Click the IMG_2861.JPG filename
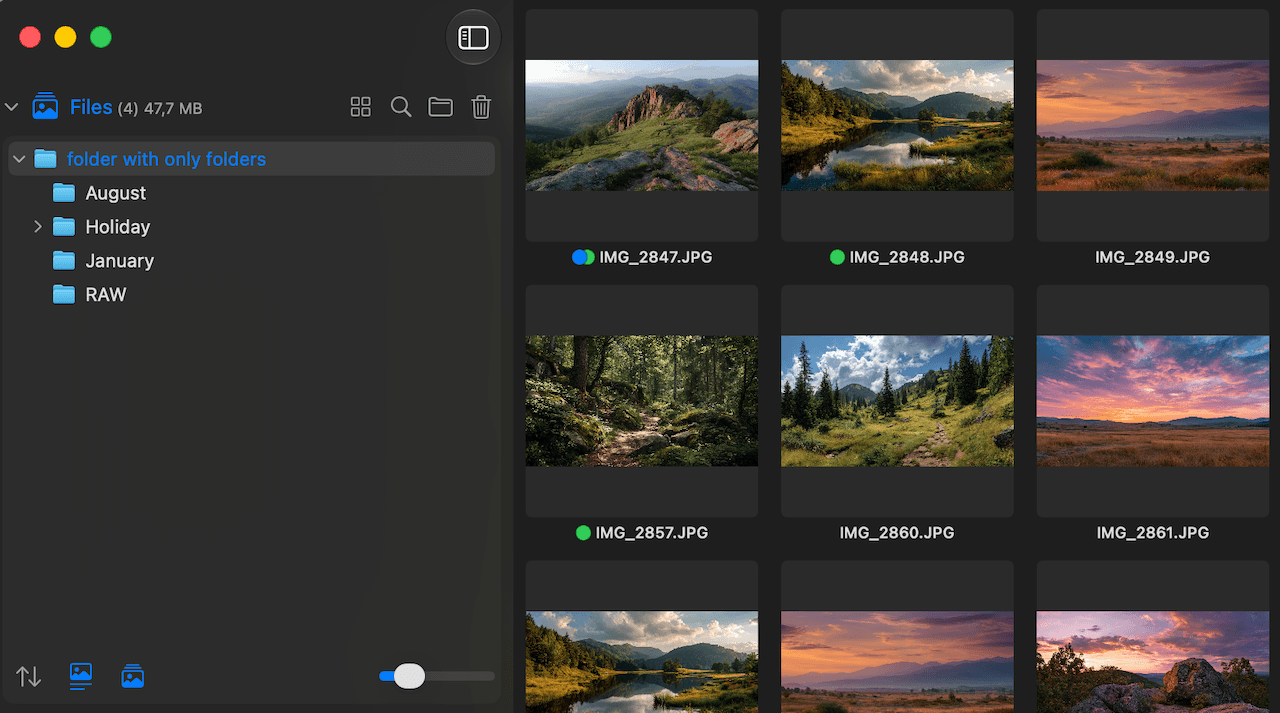This screenshot has height=713, width=1280. [1153, 533]
